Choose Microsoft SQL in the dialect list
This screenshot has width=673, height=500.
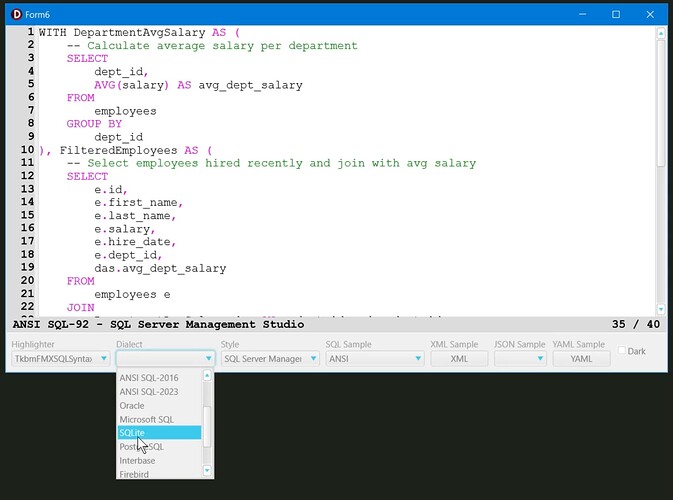[159, 419]
